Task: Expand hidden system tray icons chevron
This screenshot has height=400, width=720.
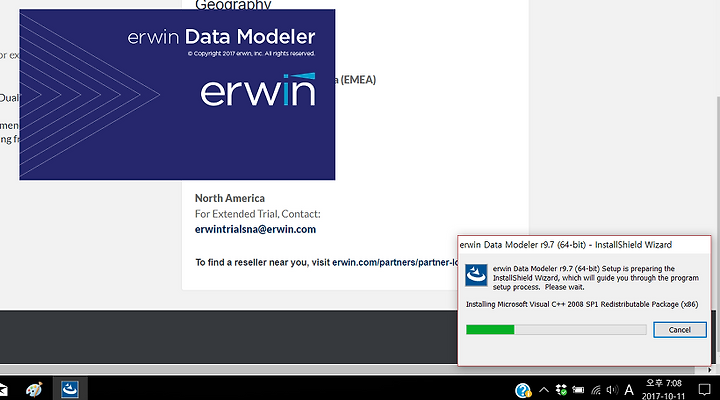Action: pos(544,390)
